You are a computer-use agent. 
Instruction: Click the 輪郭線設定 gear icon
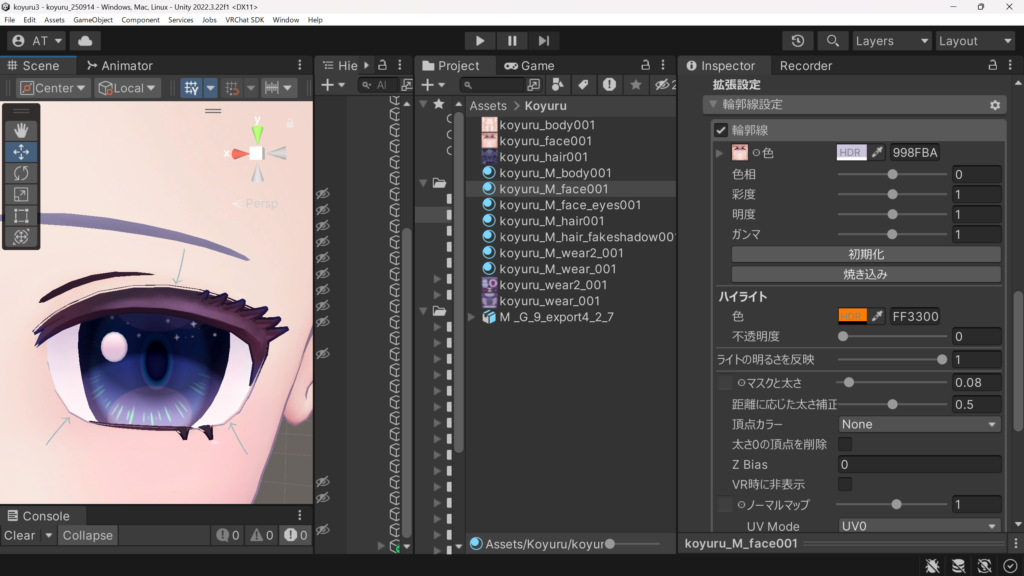pyautogui.click(x=995, y=104)
